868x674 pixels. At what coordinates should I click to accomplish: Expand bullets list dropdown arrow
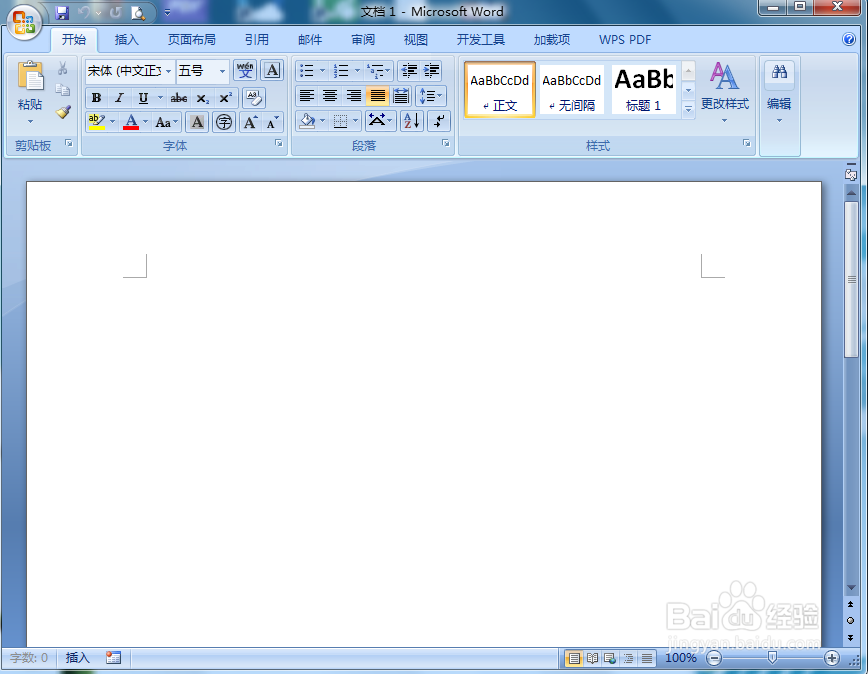click(x=323, y=70)
